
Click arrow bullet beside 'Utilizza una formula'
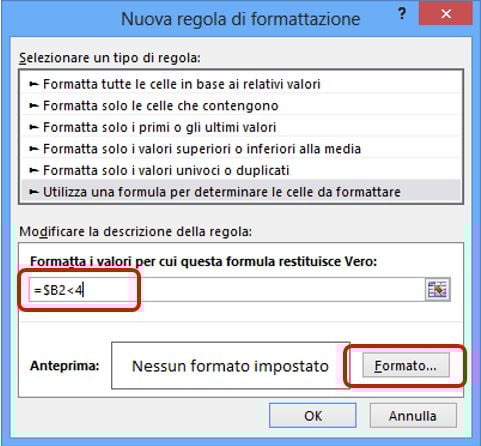click(34, 192)
